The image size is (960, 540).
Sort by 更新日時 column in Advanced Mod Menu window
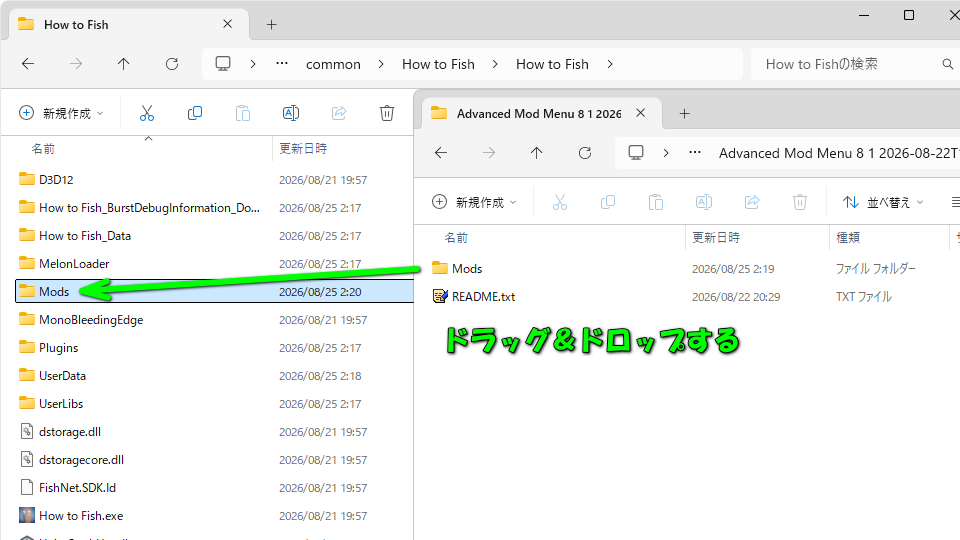coord(716,237)
